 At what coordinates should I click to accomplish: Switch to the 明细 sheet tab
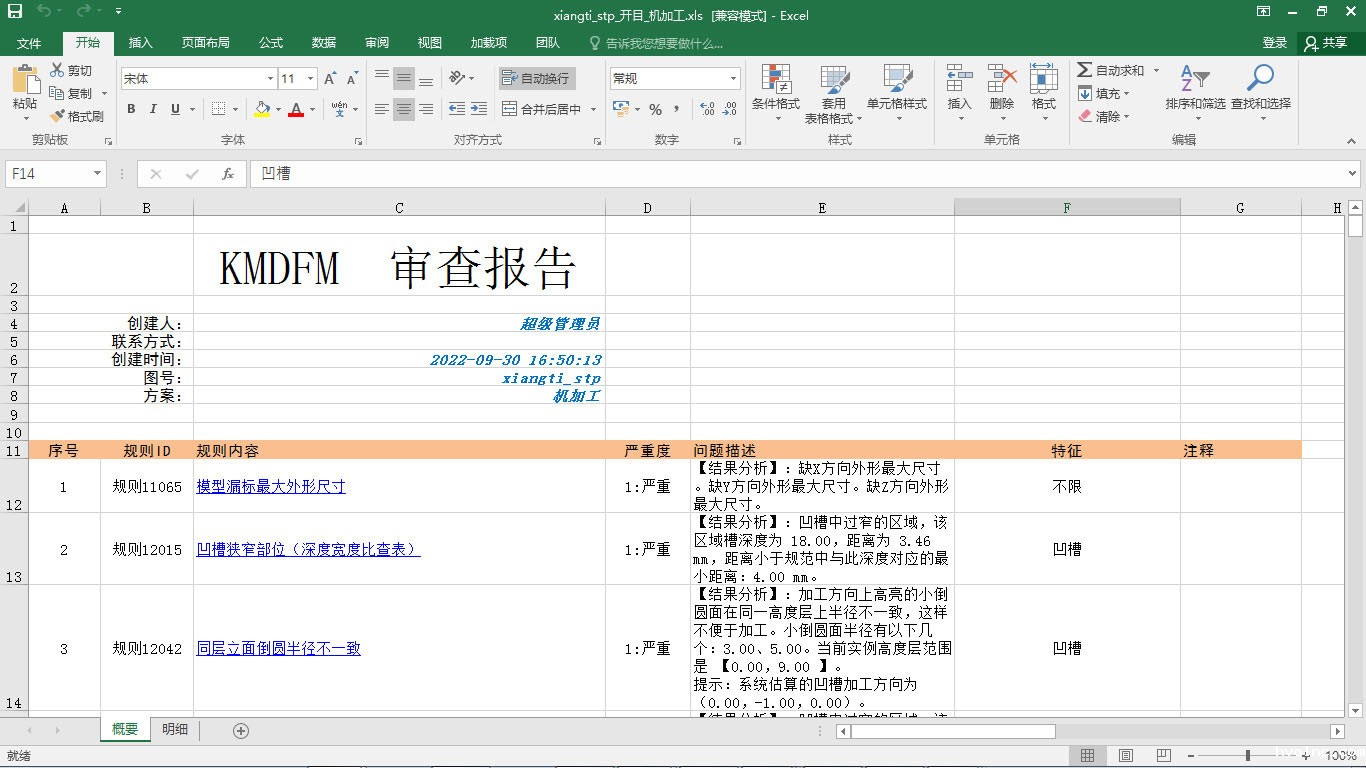click(174, 730)
